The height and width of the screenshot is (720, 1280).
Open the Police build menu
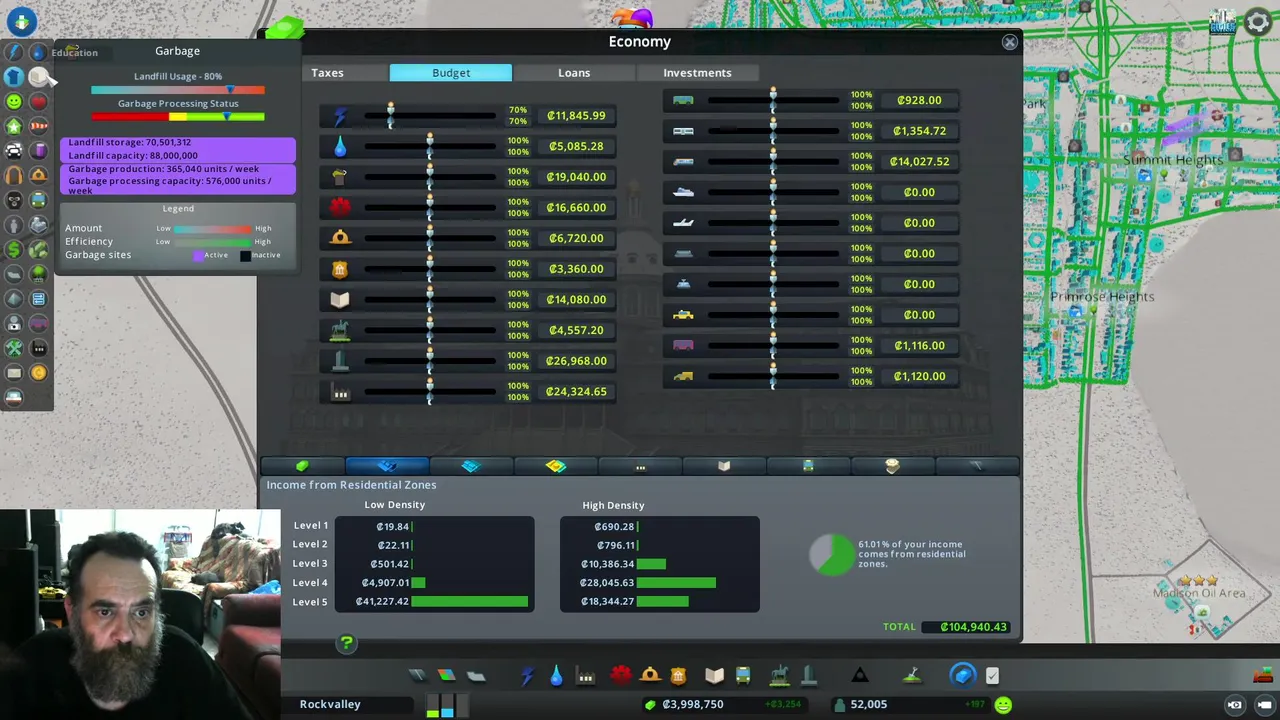[x=679, y=676]
